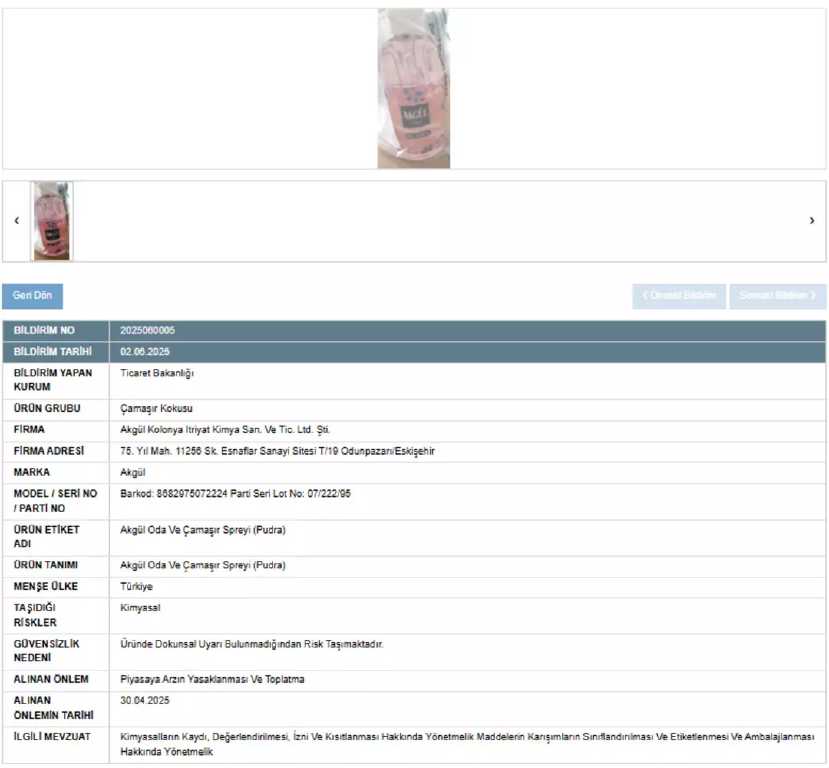Click Piyasaya Arzın Yasaklanması Ve Toplatma
The height and width of the screenshot is (768, 829).
pyautogui.click(x=212, y=680)
